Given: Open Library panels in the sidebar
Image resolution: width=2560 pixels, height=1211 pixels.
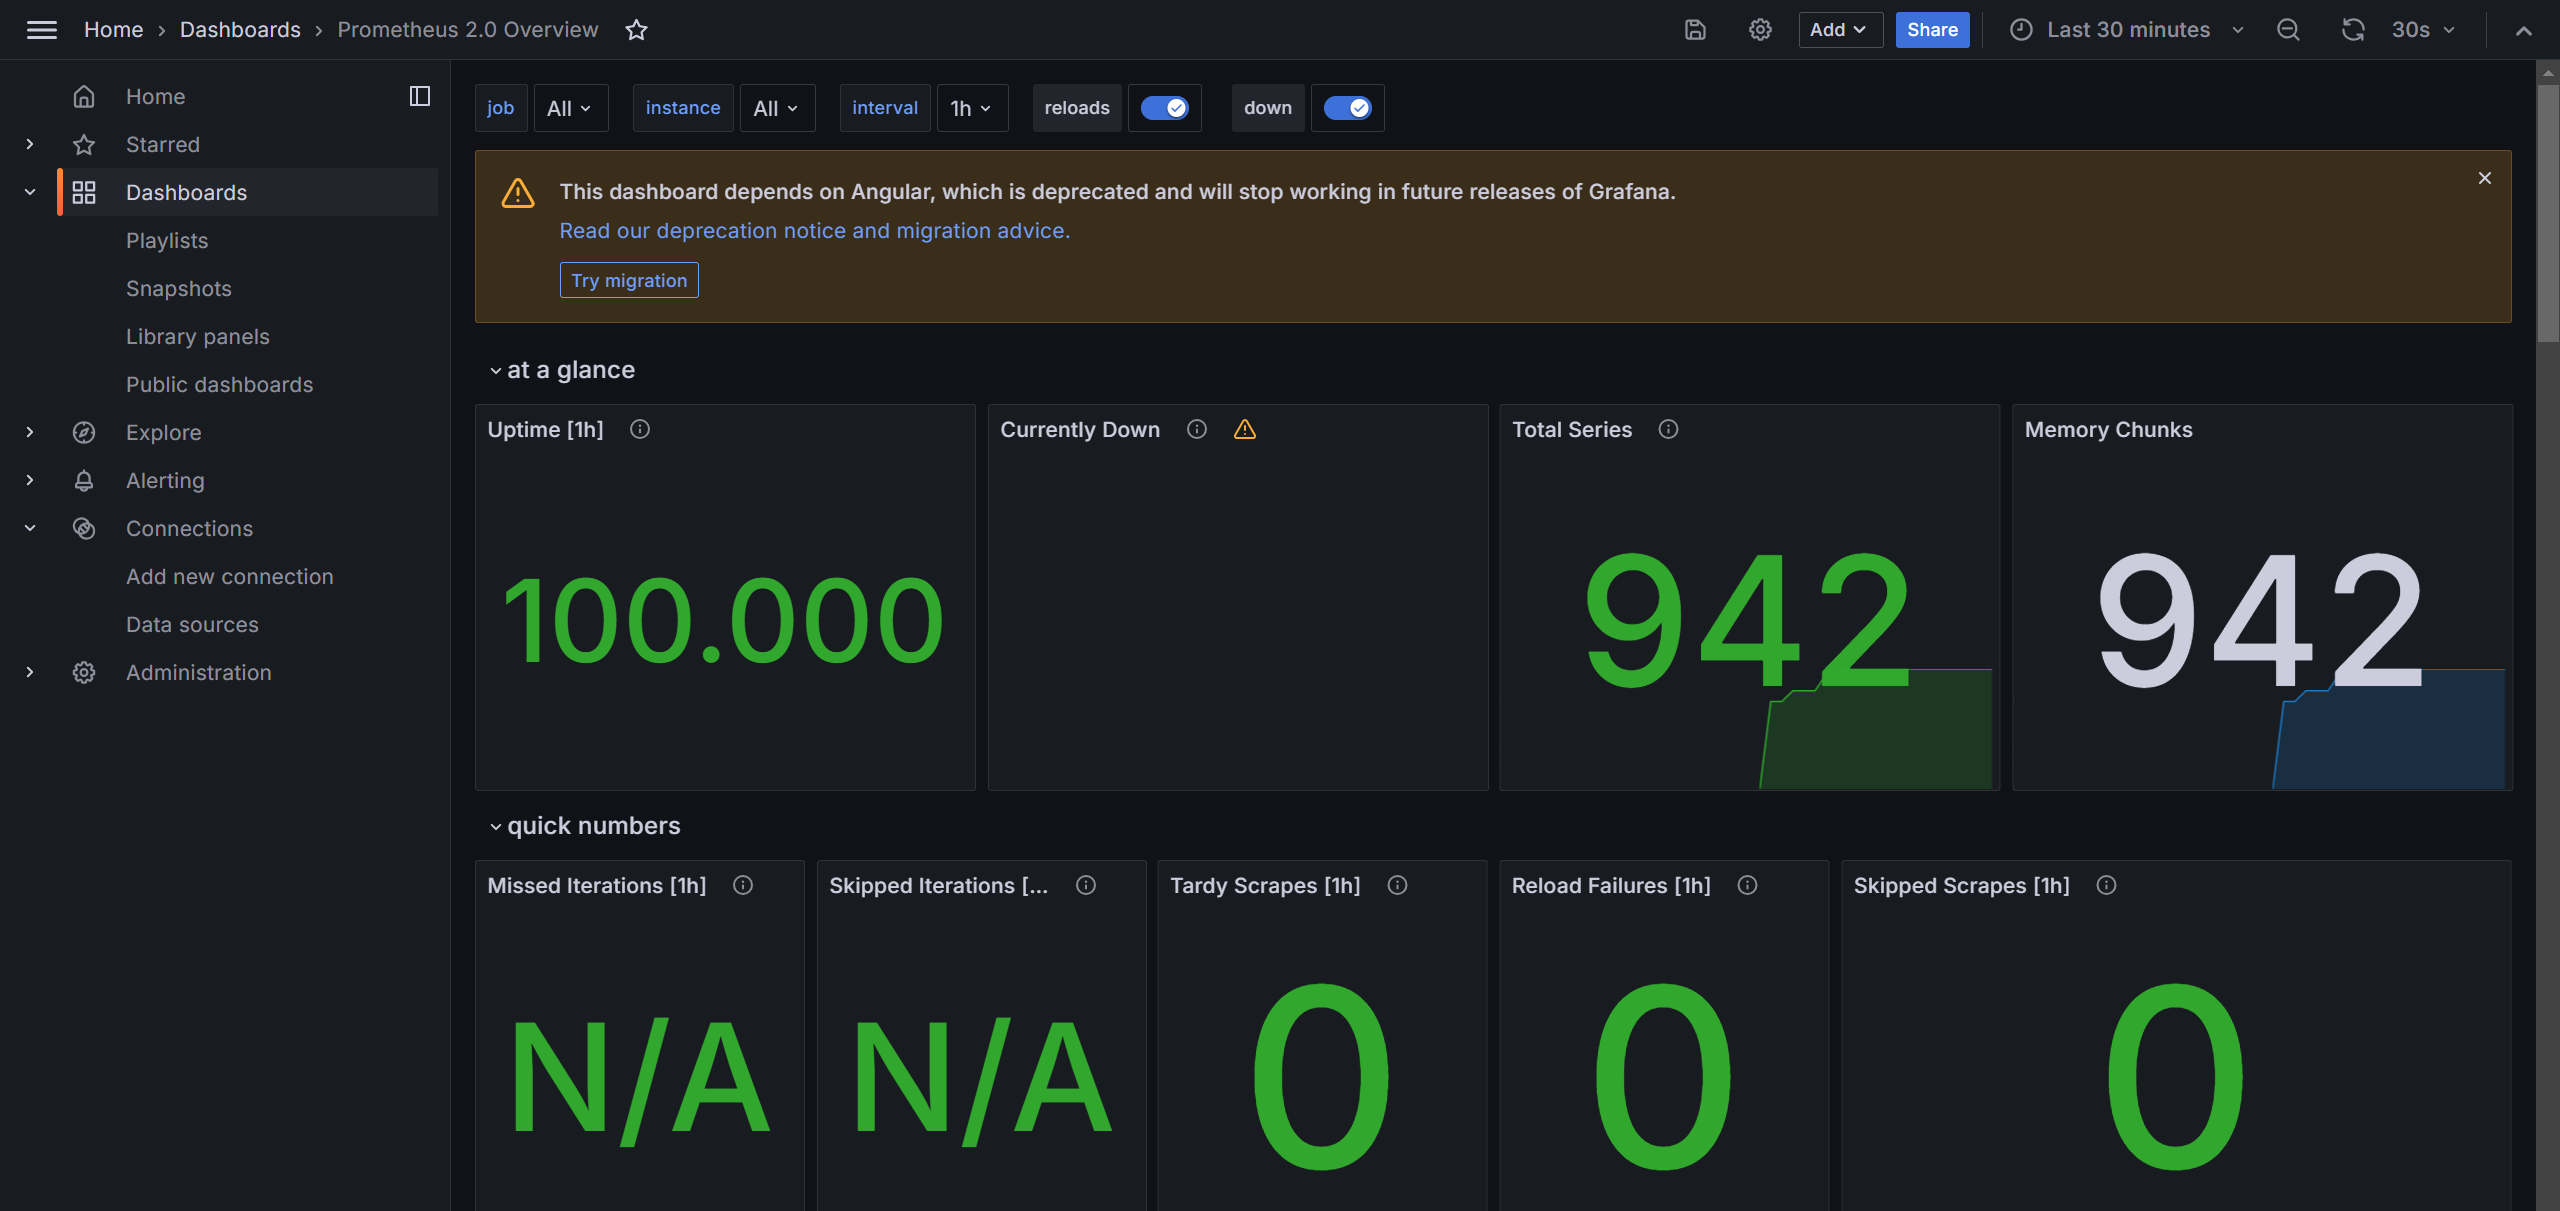Looking at the screenshot, I should [198, 336].
